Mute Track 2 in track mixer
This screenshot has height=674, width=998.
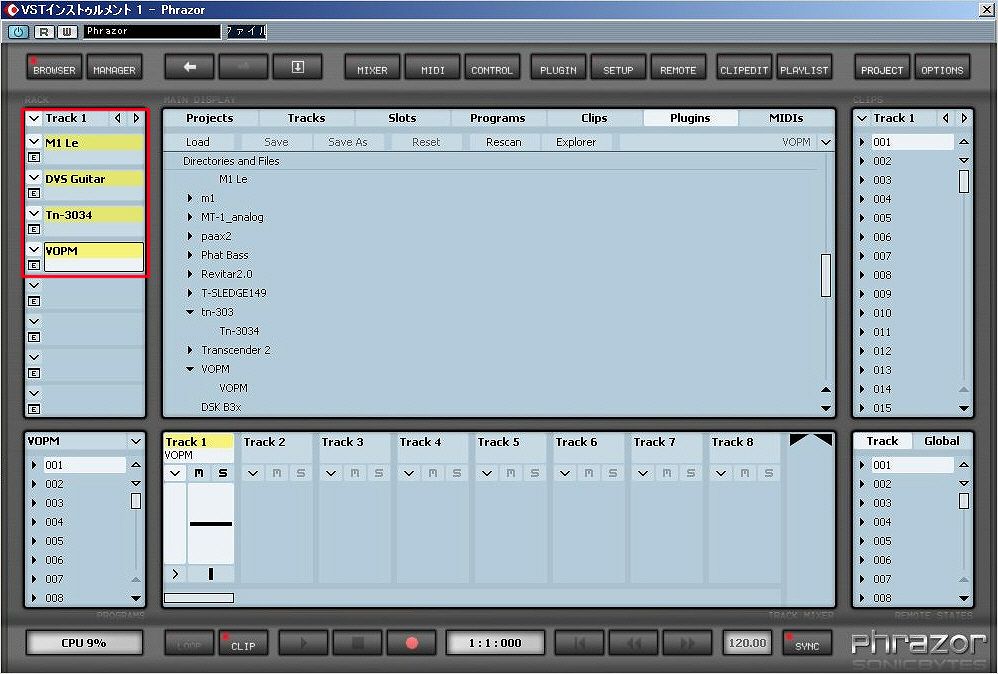[277, 474]
